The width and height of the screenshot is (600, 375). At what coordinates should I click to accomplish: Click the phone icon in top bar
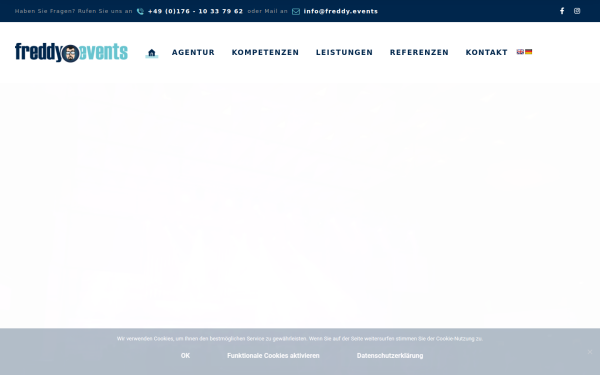pos(140,11)
